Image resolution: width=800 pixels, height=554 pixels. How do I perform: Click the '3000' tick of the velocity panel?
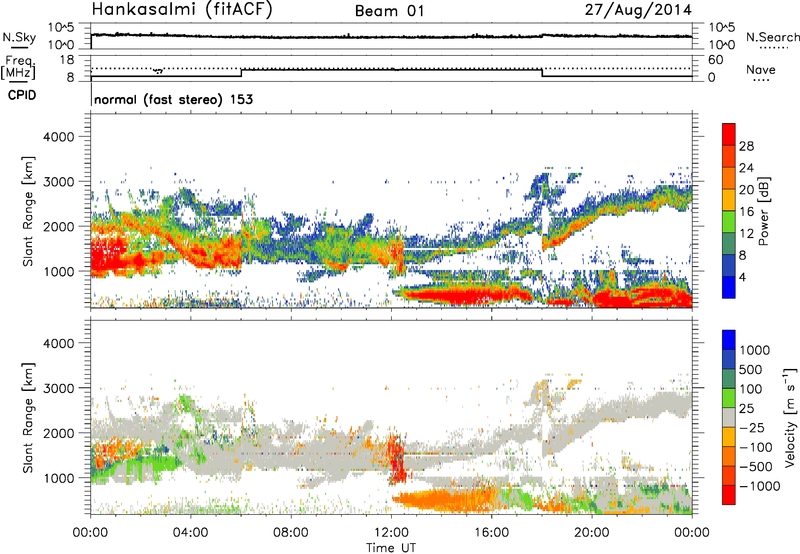pos(58,388)
